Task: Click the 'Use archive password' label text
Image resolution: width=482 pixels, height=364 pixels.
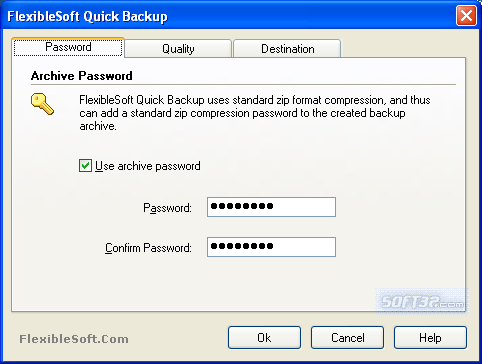Action: point(148,166)
